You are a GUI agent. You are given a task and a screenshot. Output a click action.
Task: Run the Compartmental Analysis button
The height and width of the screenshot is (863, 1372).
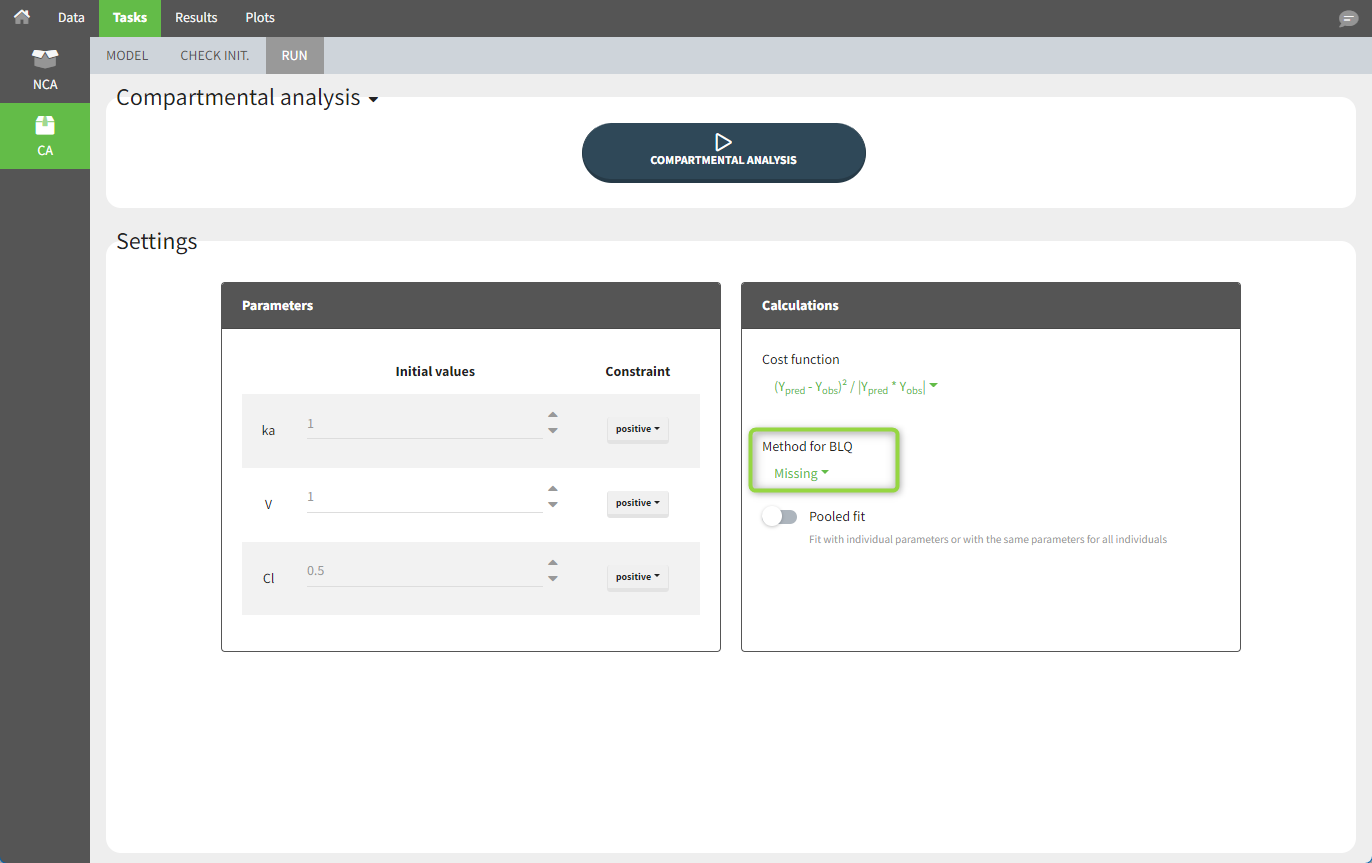(723, 152)
